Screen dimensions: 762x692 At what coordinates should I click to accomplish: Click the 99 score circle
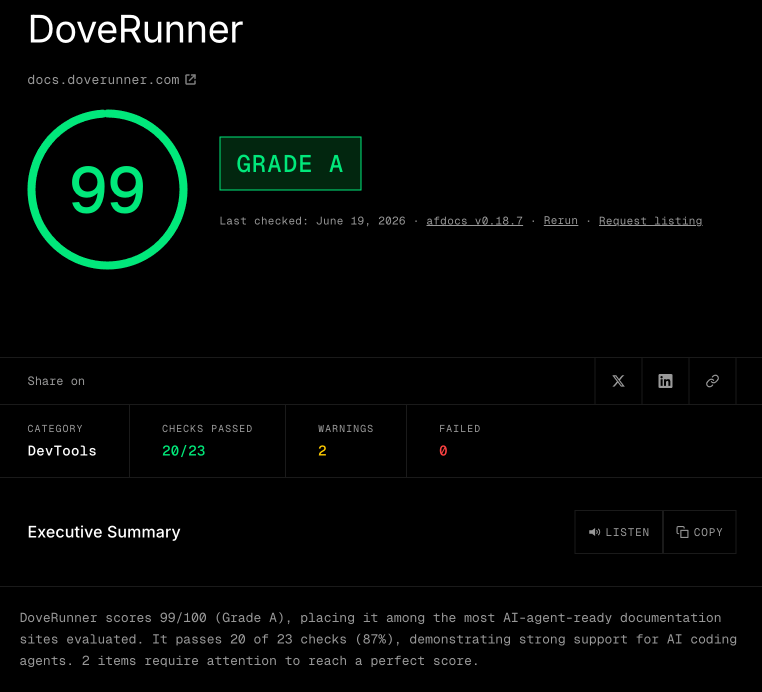pyautogui.click(x=107, y=190)
